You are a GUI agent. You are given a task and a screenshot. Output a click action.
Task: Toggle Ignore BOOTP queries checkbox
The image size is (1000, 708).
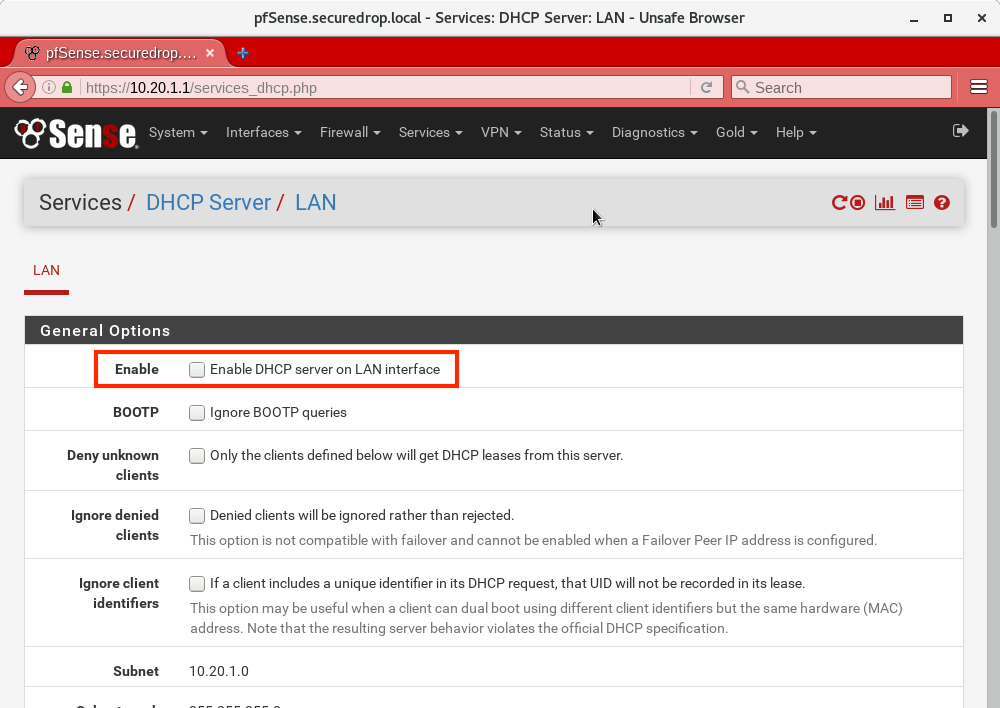[x=197, y=413]
